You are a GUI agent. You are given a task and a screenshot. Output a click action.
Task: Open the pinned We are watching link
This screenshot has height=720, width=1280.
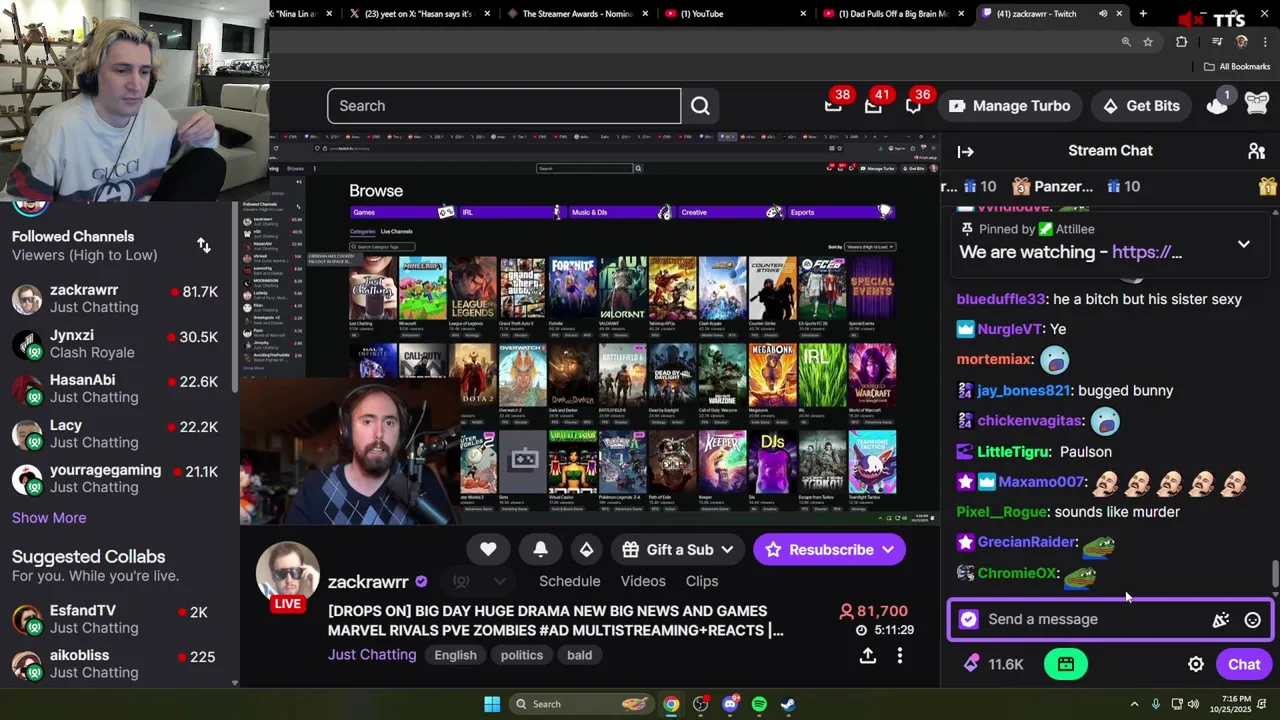click(1147, 252)
